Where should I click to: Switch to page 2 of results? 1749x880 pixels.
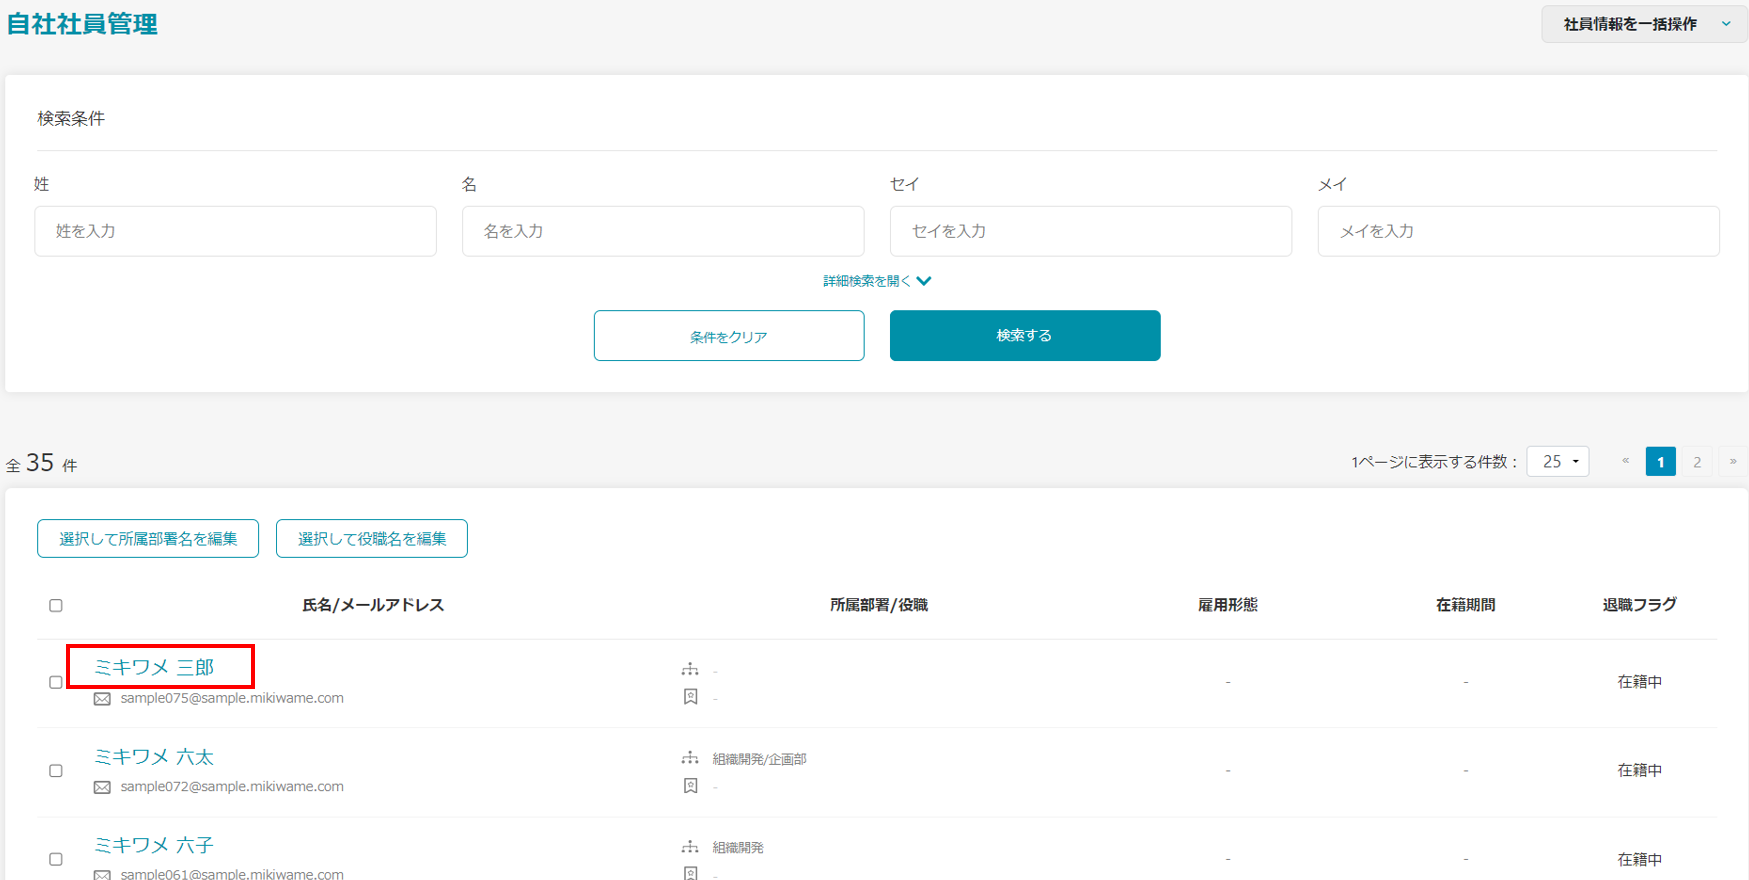[1697, 461]
